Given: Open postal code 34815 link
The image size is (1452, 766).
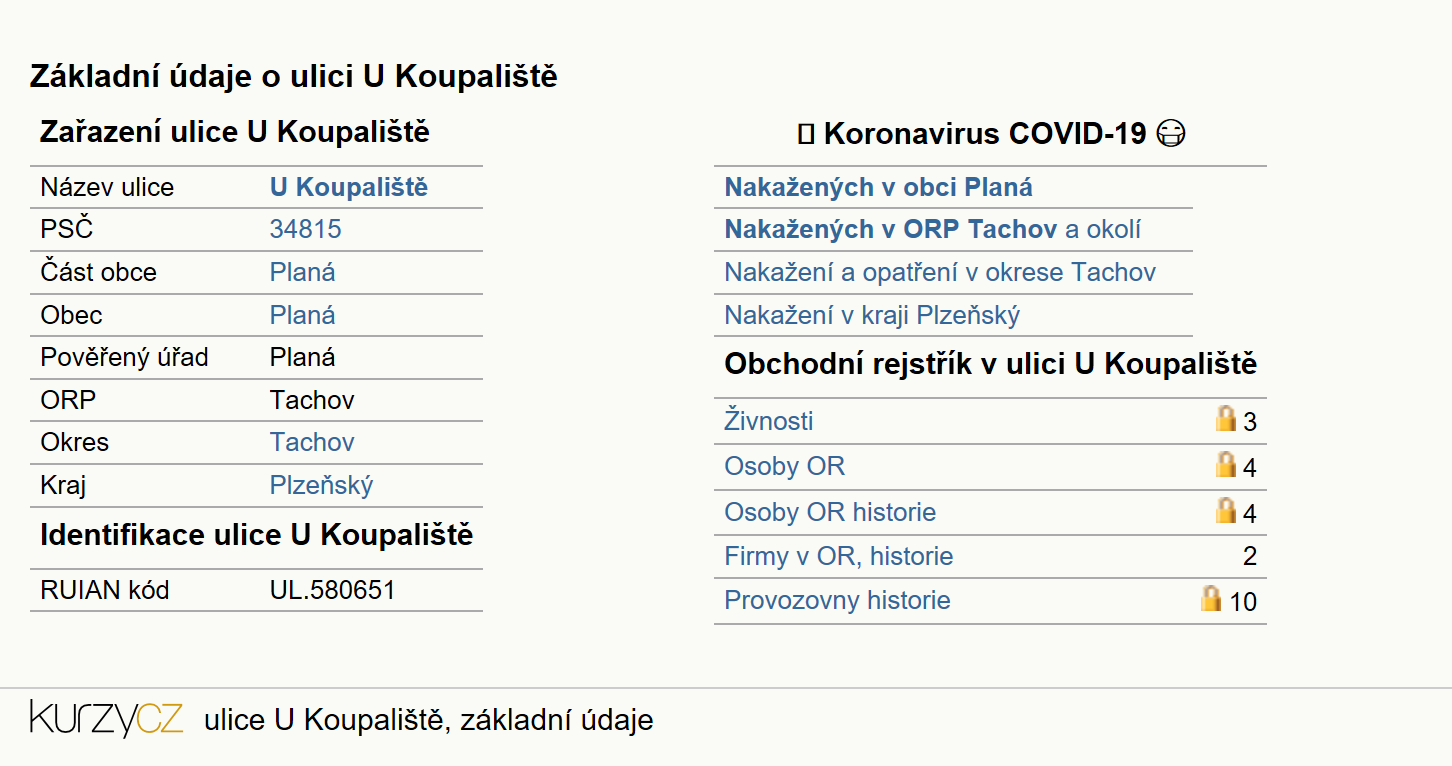Looking at the screenshot, I should 305,229.
